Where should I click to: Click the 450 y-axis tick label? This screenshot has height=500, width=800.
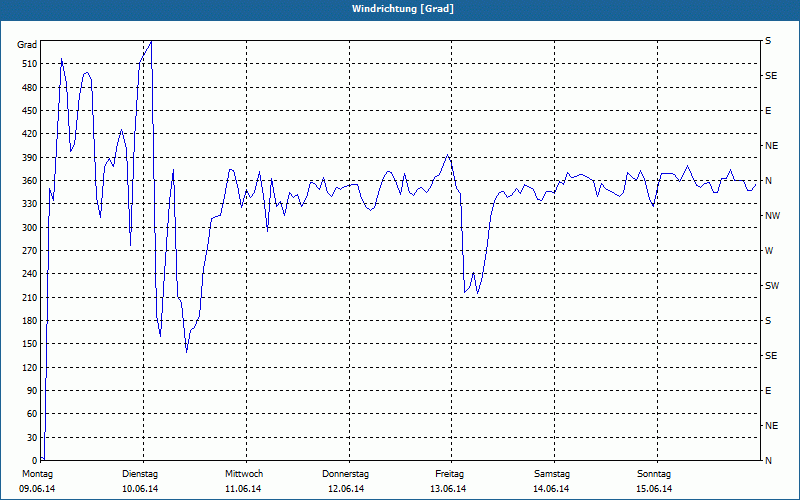[x=30, y=111]
